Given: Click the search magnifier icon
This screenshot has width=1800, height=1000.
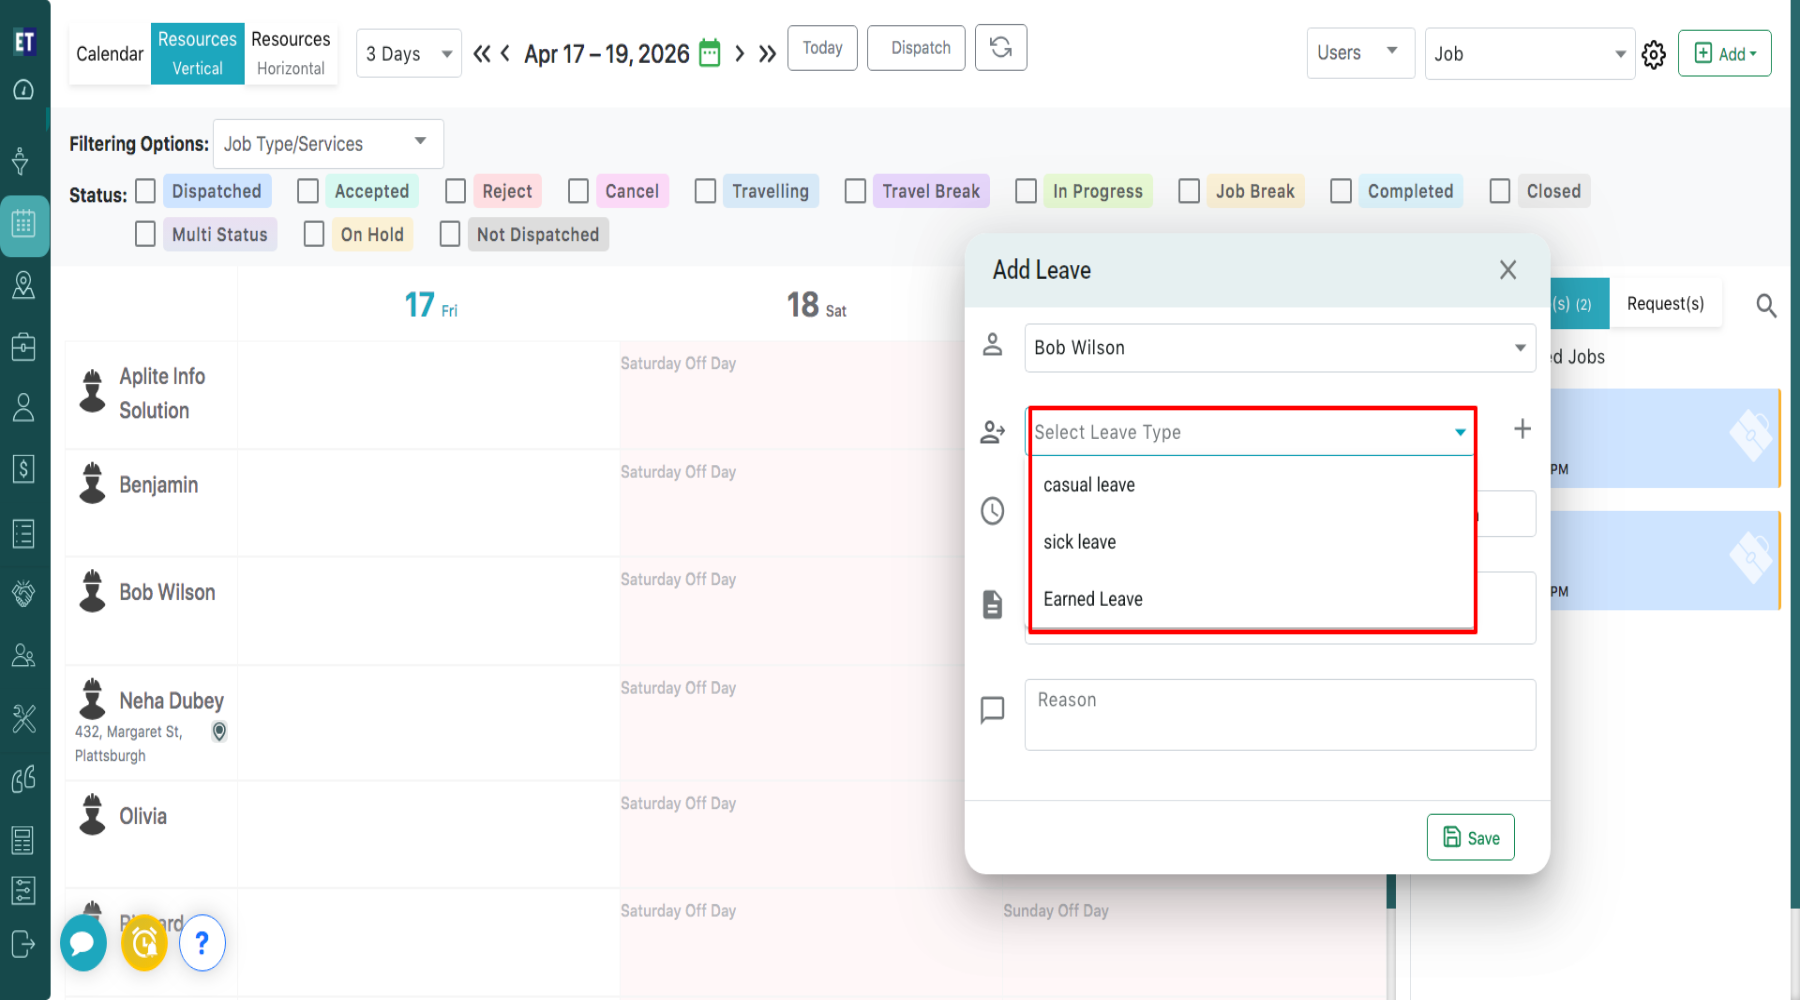Looking at the screenshot, I should (x=1766, y=306).
